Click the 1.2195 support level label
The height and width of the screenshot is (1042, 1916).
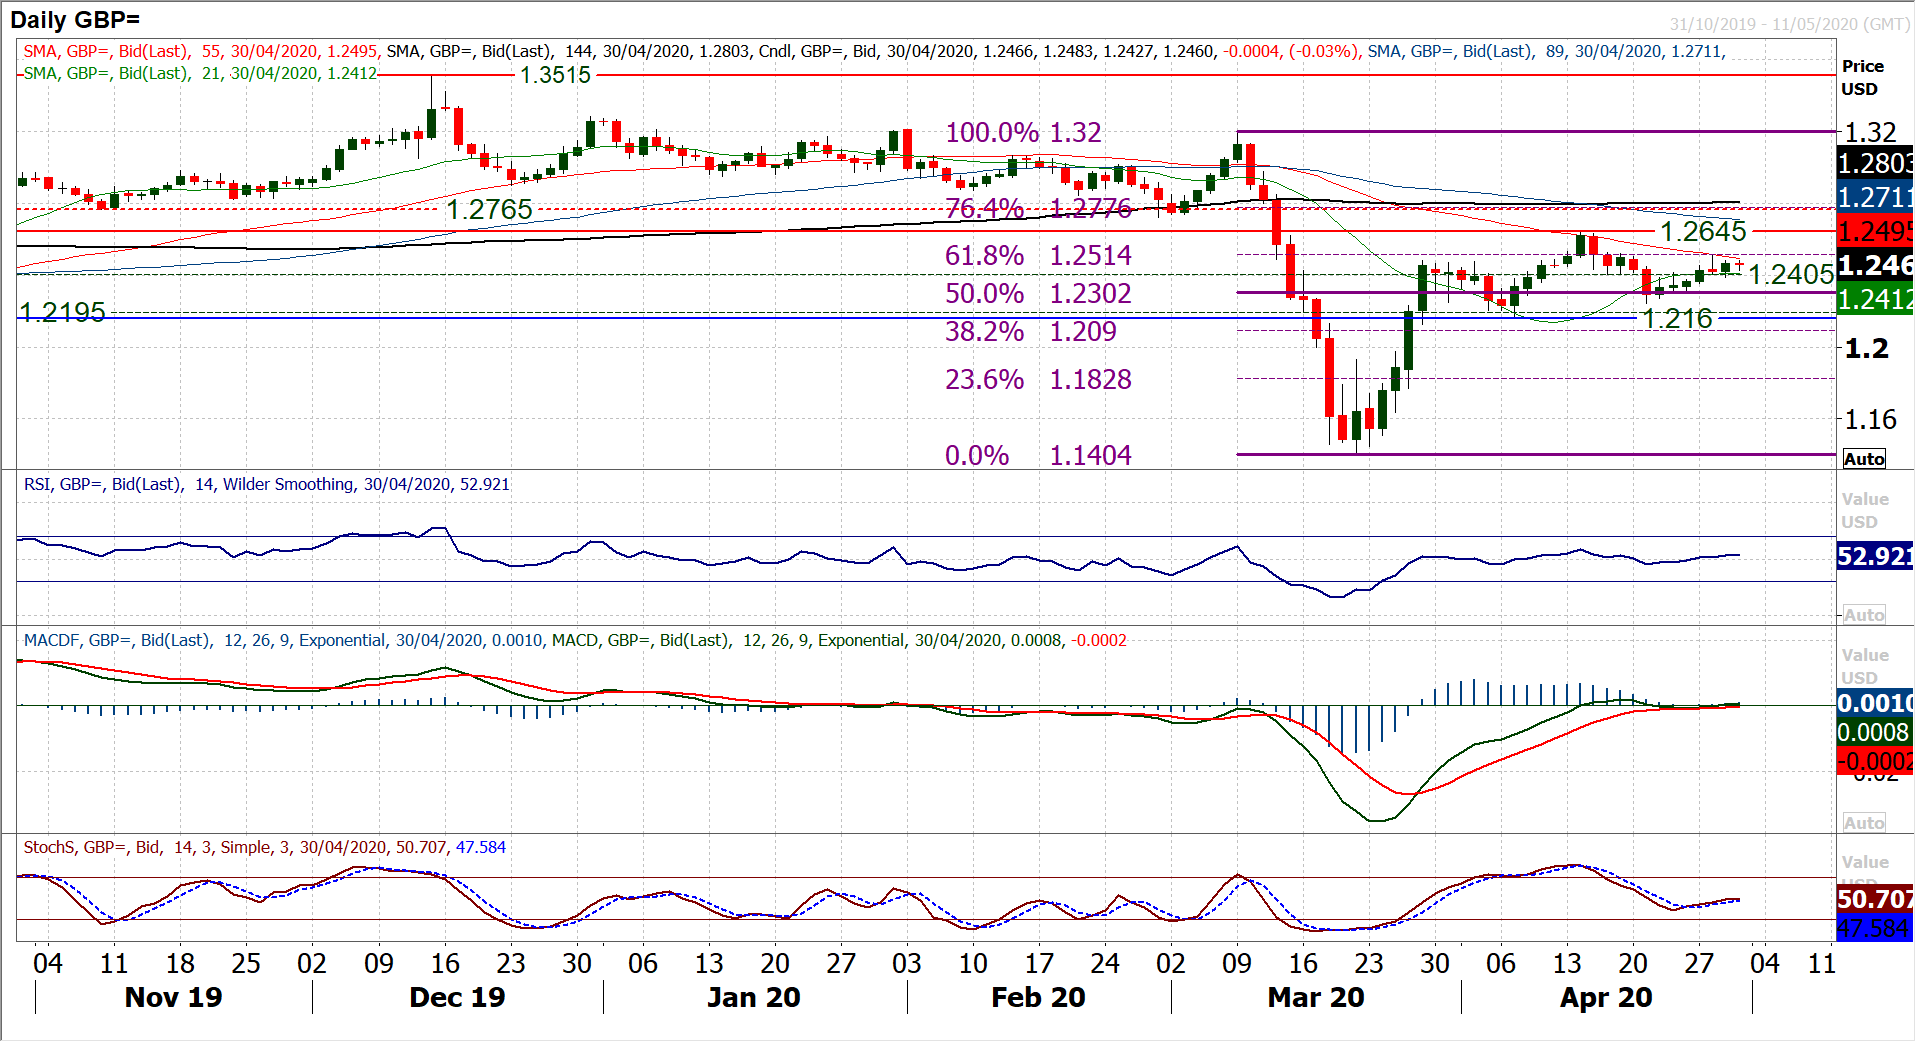[x=62, y=312]
